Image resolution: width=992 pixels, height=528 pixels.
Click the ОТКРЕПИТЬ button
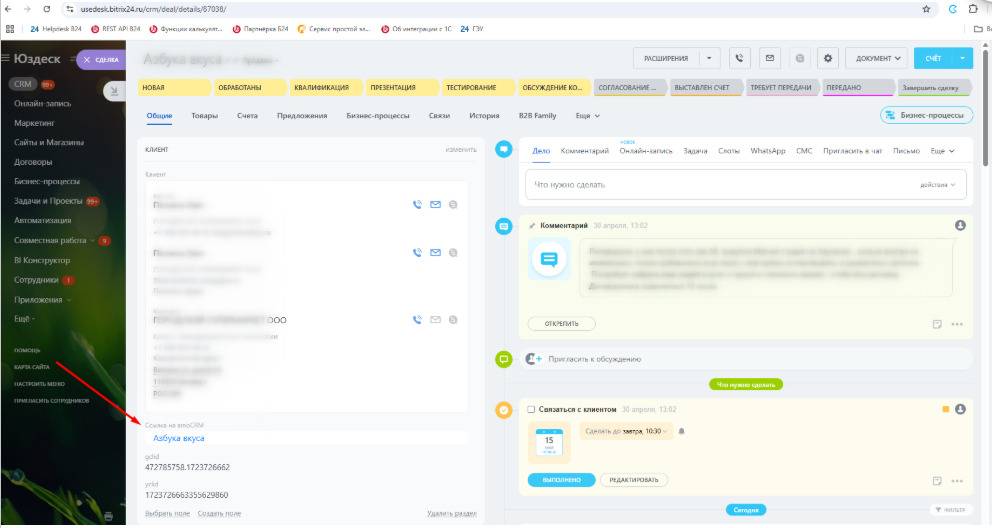pyautogui.click(x=561, y=324)
